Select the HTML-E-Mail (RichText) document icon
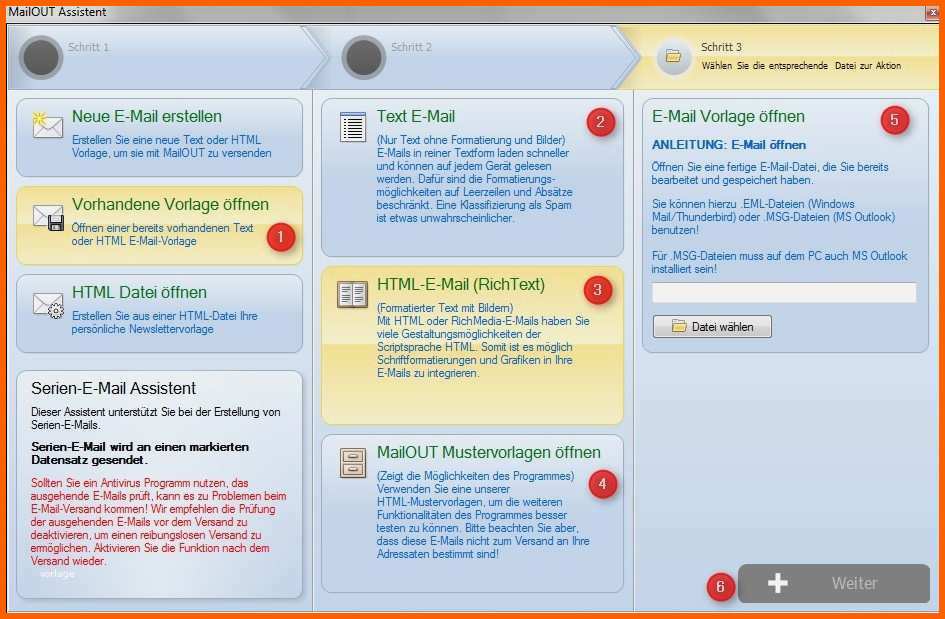945x619 pixels. point(352,291)
